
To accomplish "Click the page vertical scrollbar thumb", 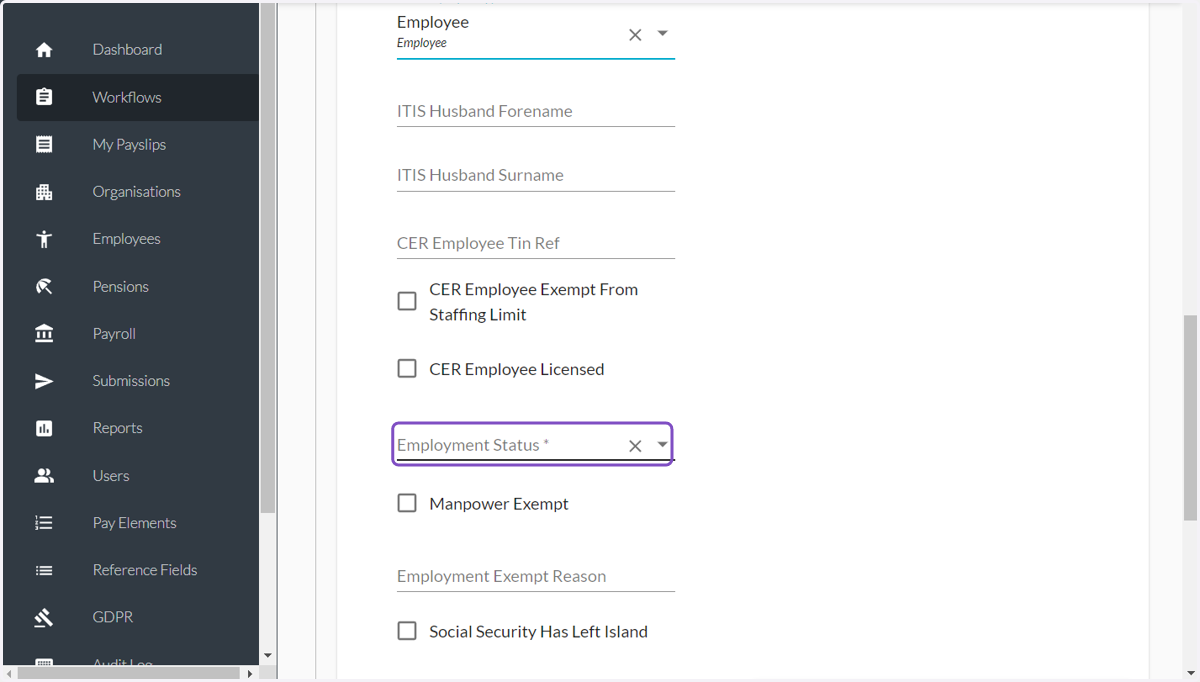I will coord(1190,417).
